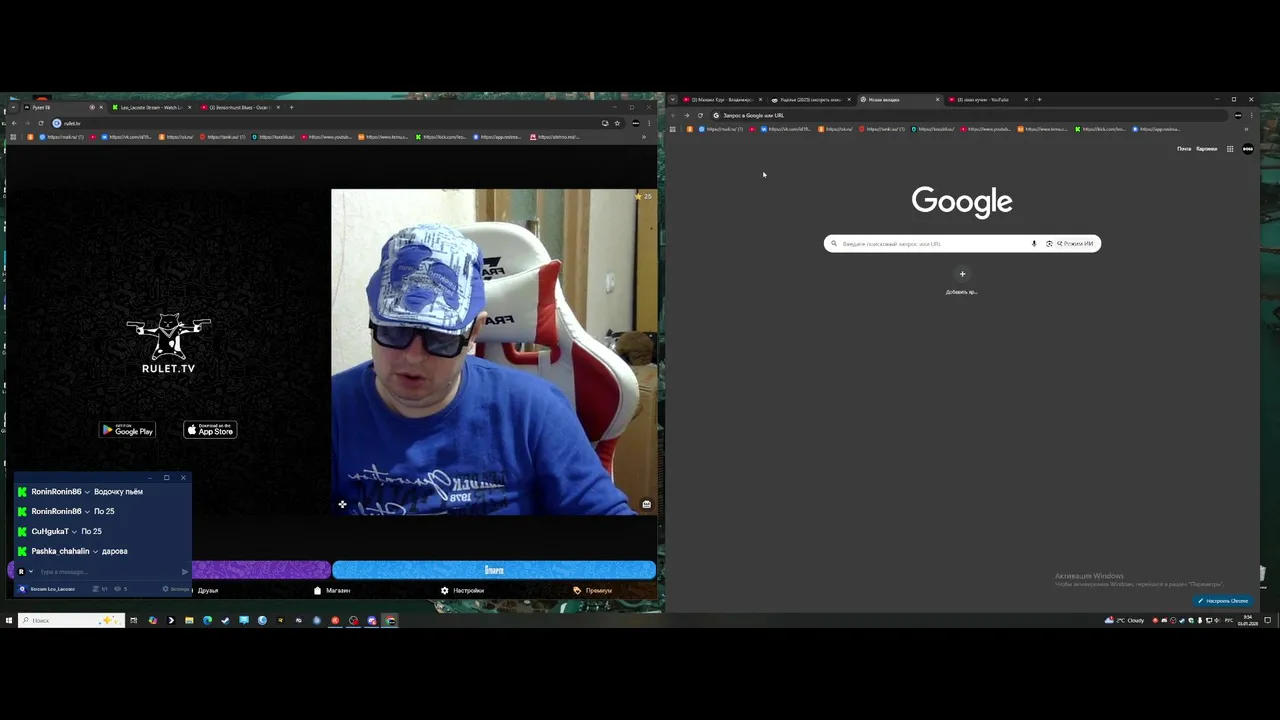Viewport: 1280px width, 720px height.
Task: Click the Stream Leo_Lacoste label in chat footer
Action: coord(52,589)
